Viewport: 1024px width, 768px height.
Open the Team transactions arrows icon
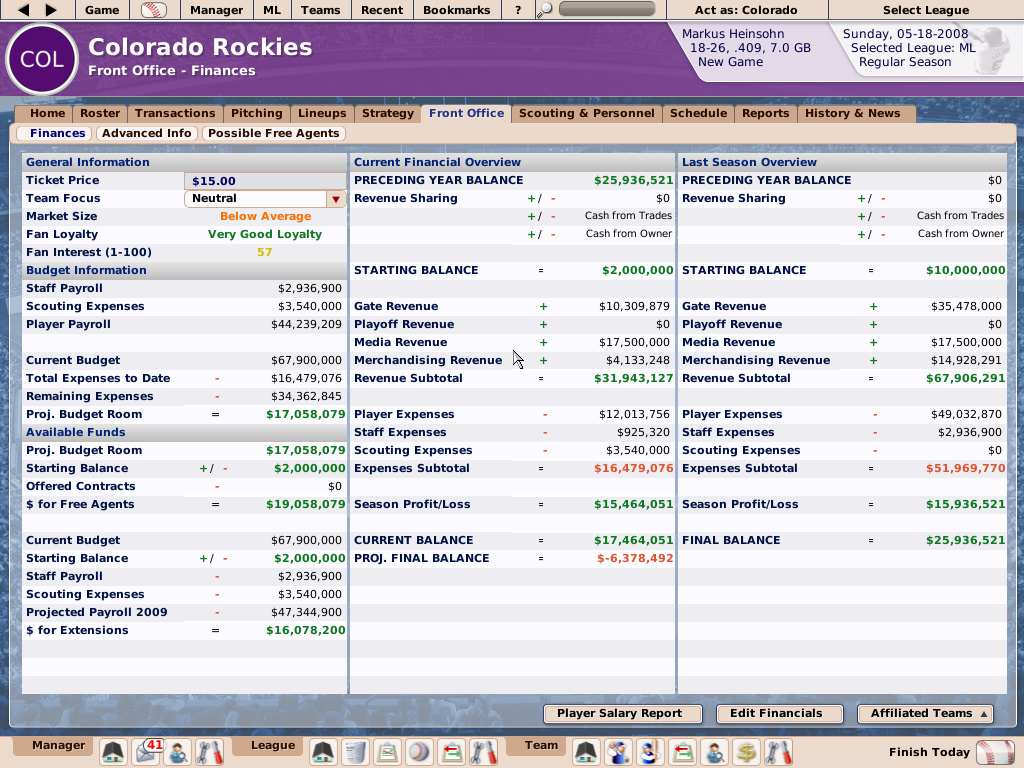[x=683, y=752]
